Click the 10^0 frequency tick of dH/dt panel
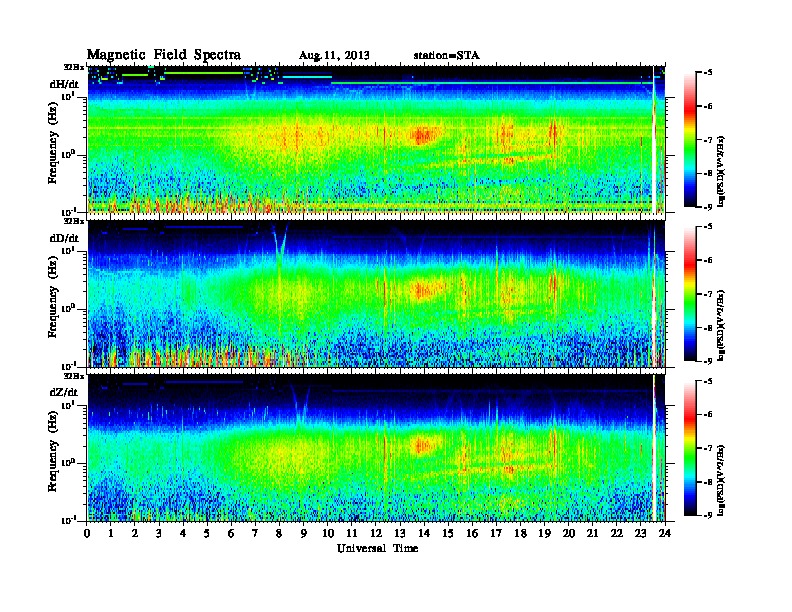 click(x=69, y=154)
